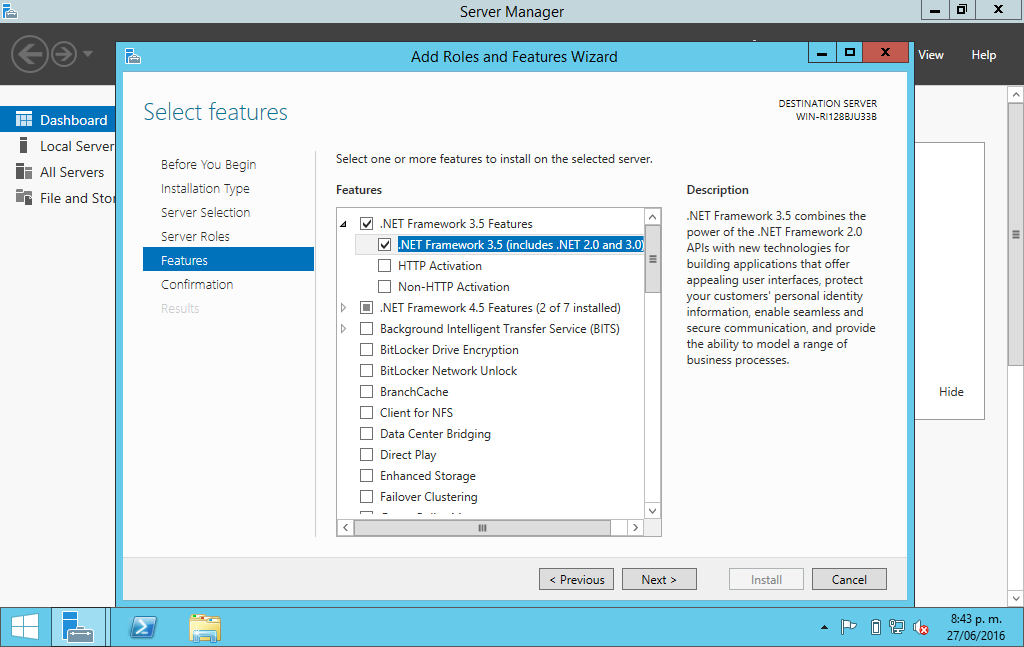
Task: Enable BitLocker Network Unlock checkbox
Action: coord(366,371)
